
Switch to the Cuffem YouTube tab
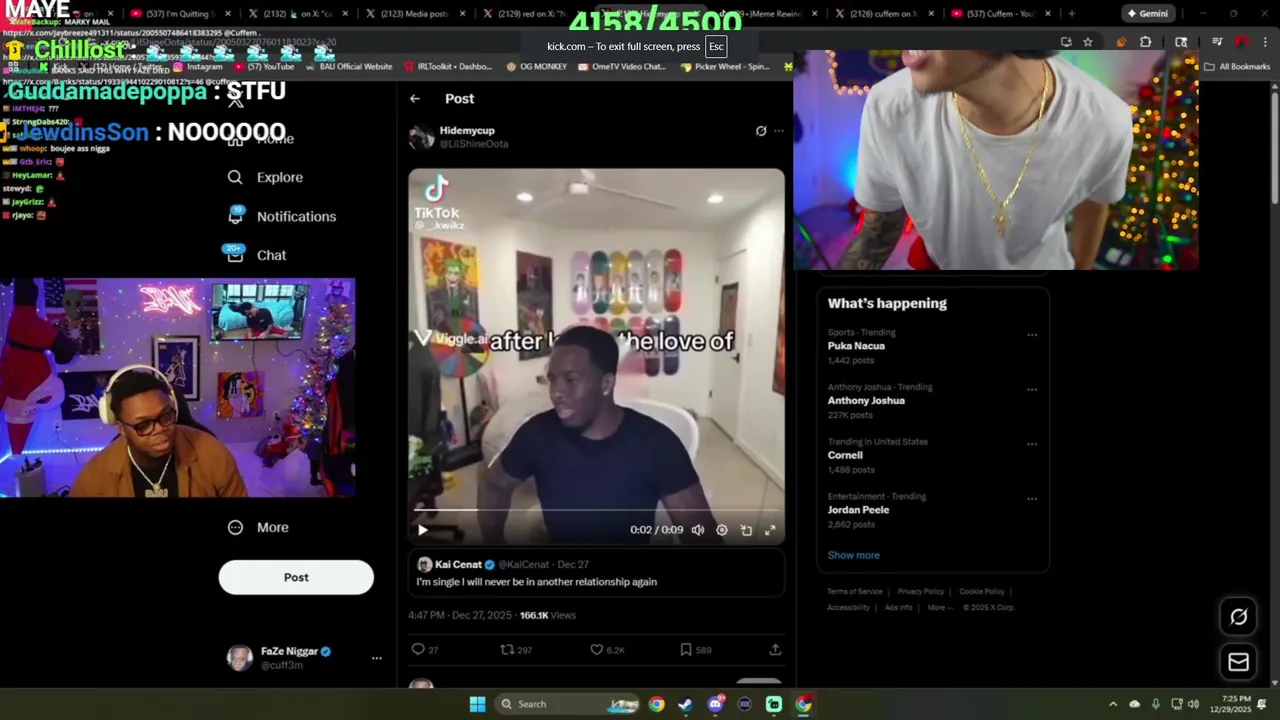tap(1000, 14)
